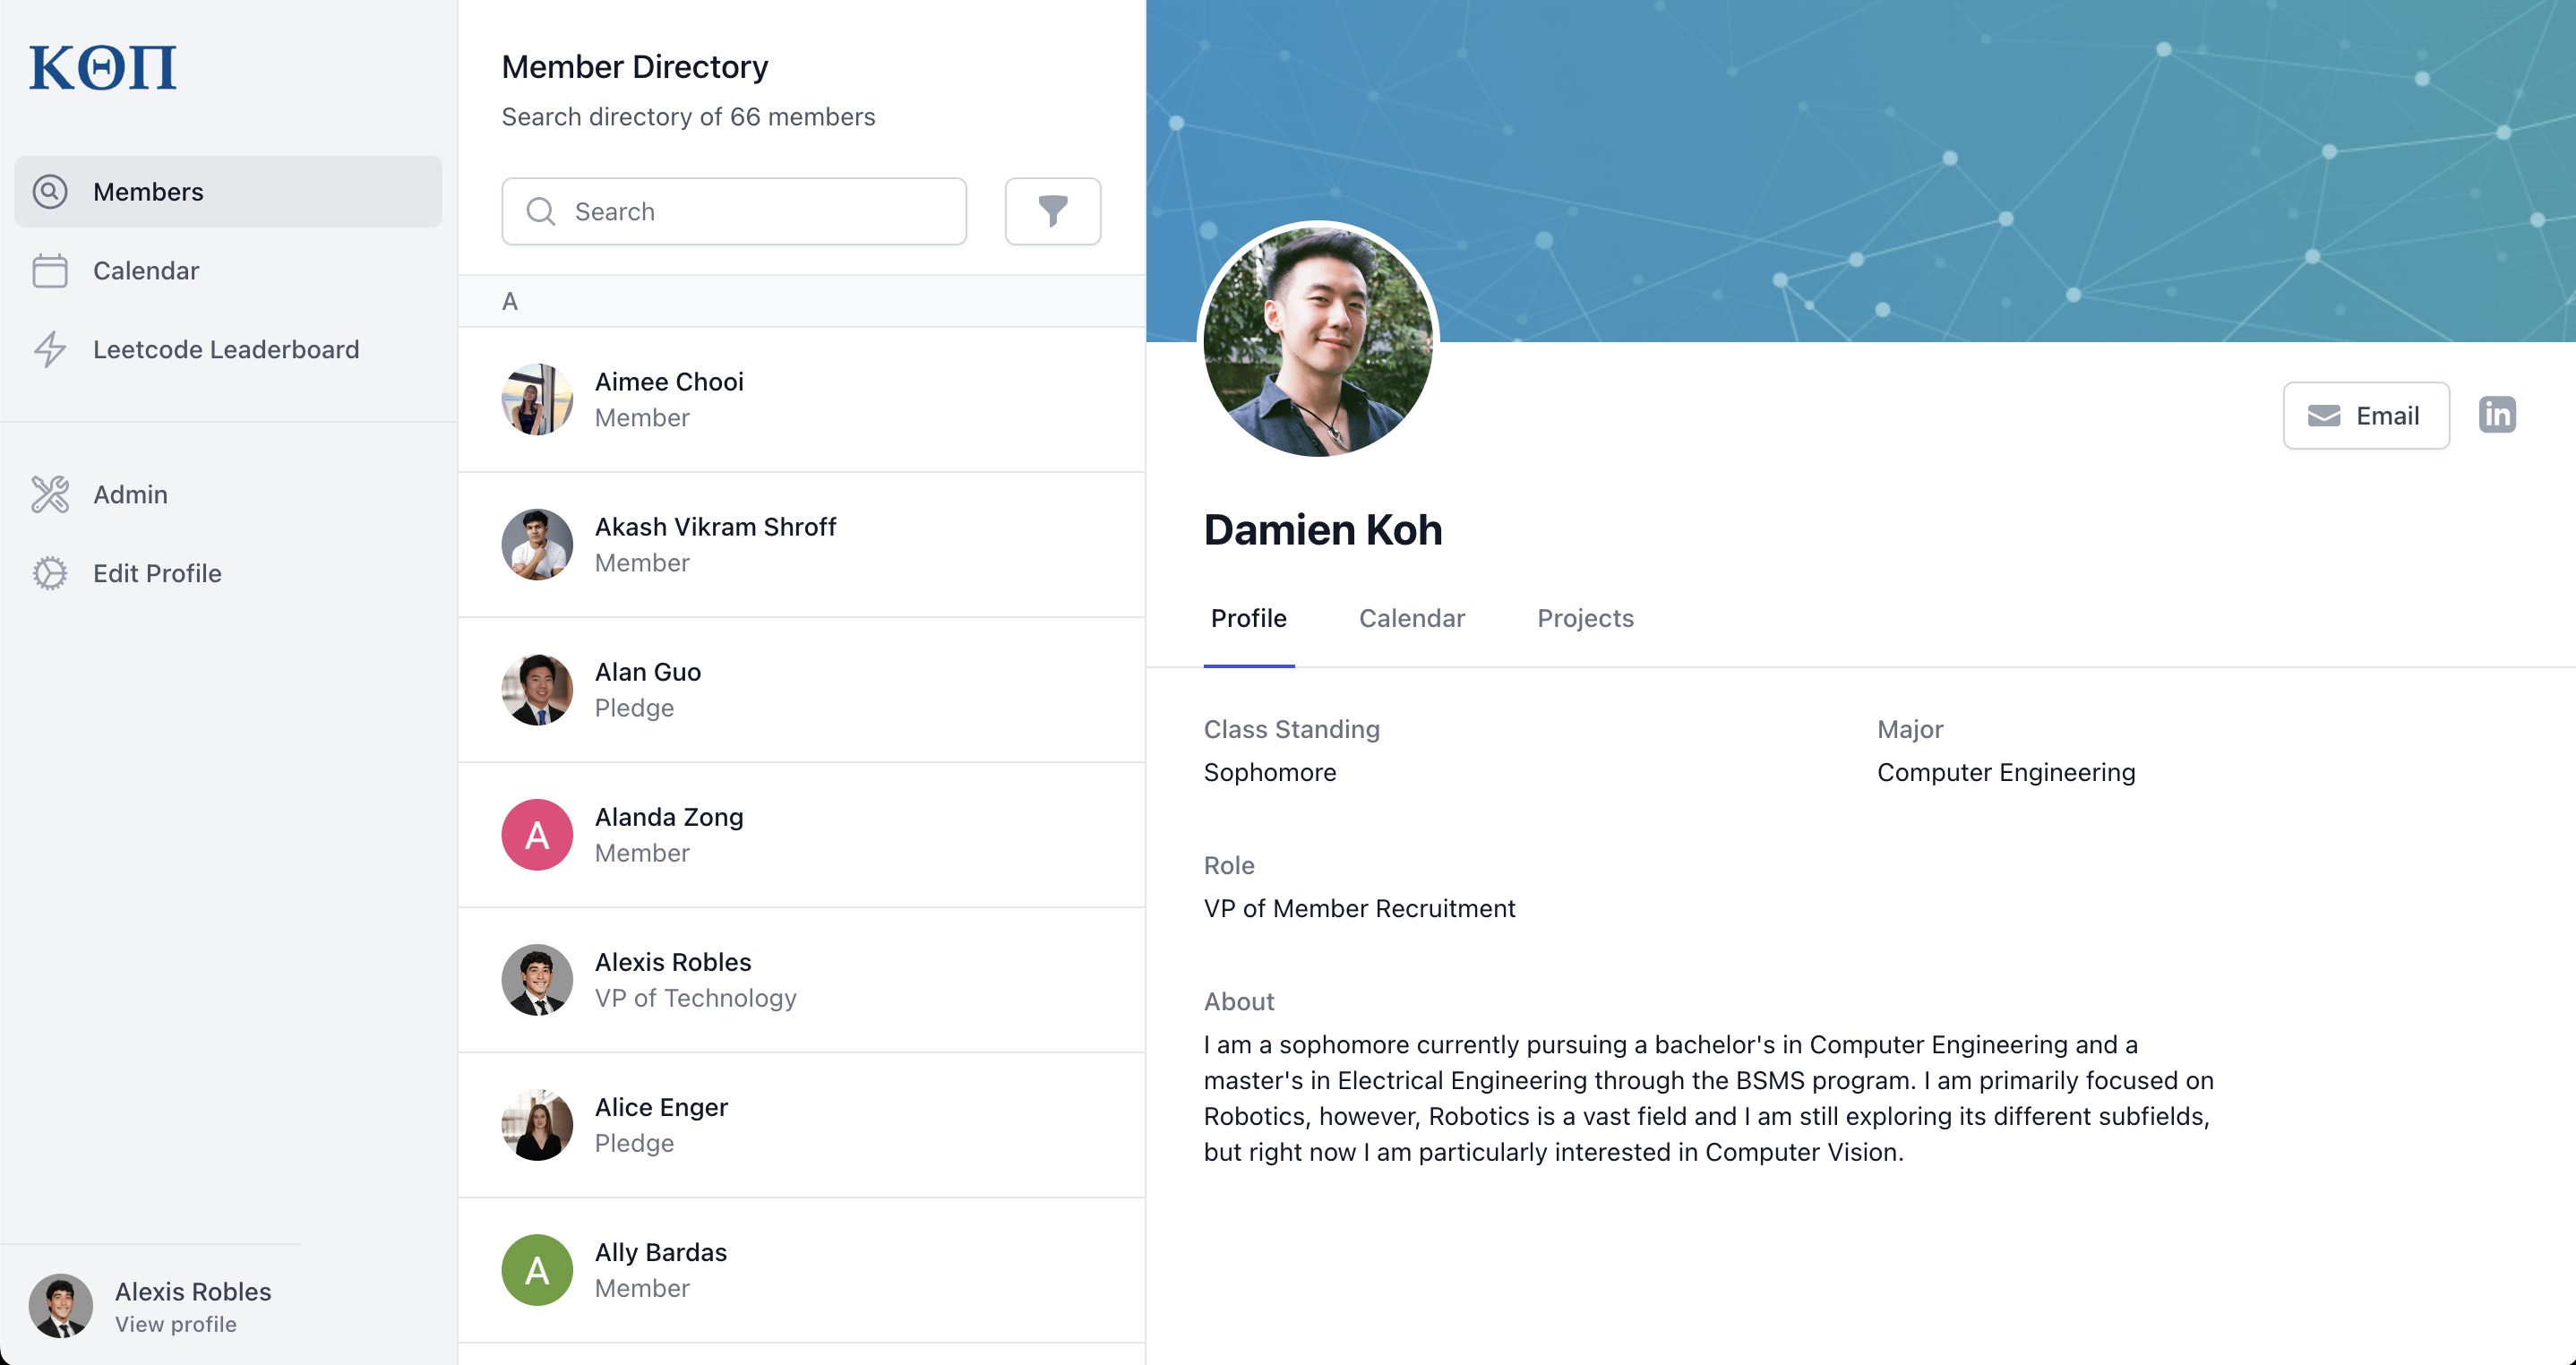The image size is (2576, 1365).
Task: Select Alice Enger in member list
Action: click(661, 1124)
